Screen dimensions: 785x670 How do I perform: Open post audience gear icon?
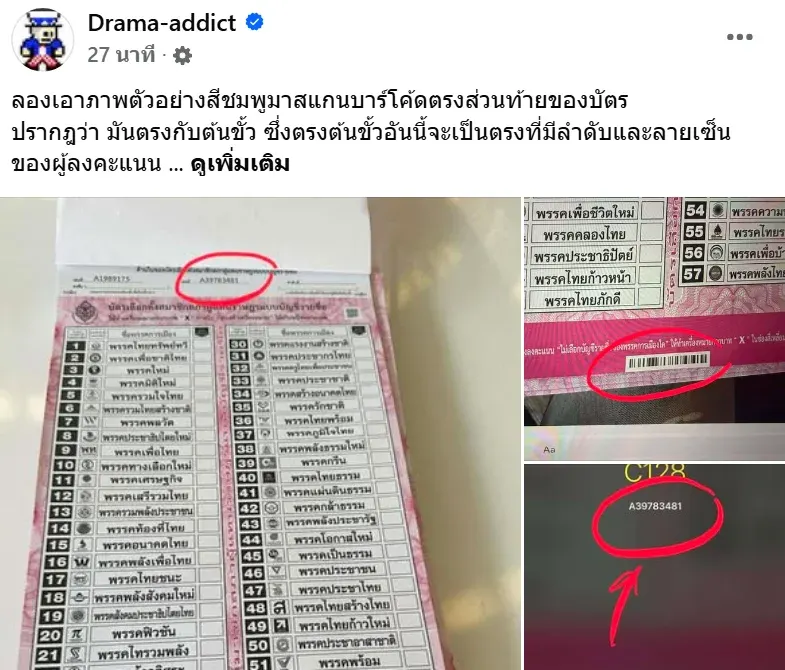tap(182, 55)
